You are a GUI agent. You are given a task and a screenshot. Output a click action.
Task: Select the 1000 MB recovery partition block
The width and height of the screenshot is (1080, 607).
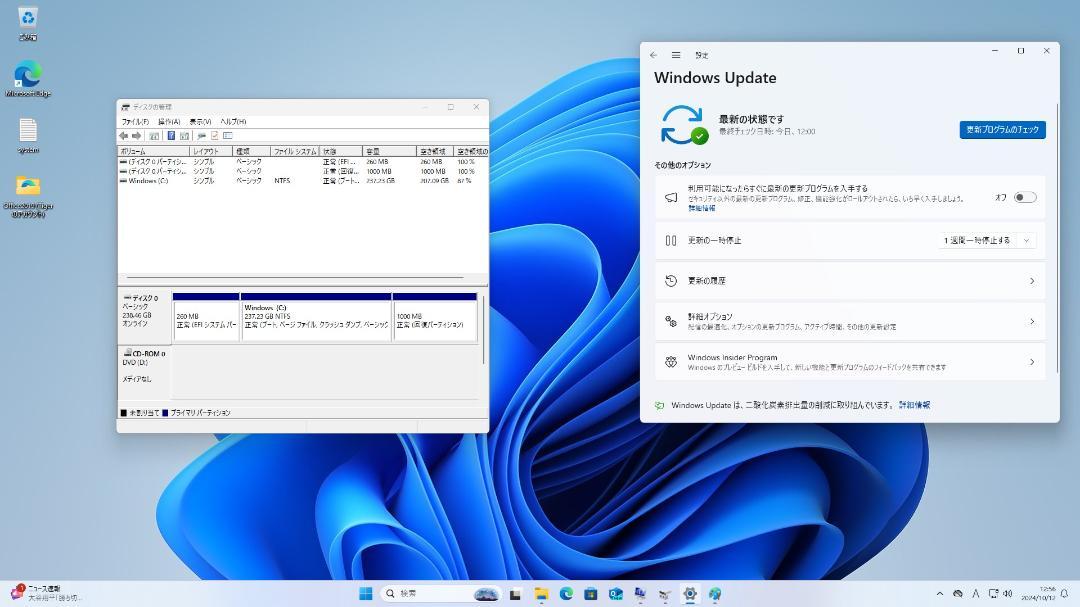click(435, 317)
